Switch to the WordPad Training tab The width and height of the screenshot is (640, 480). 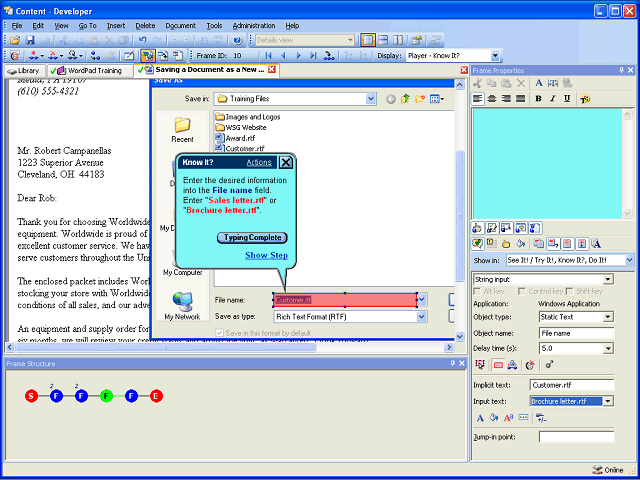pyautogui.click(x=90, y=71)
